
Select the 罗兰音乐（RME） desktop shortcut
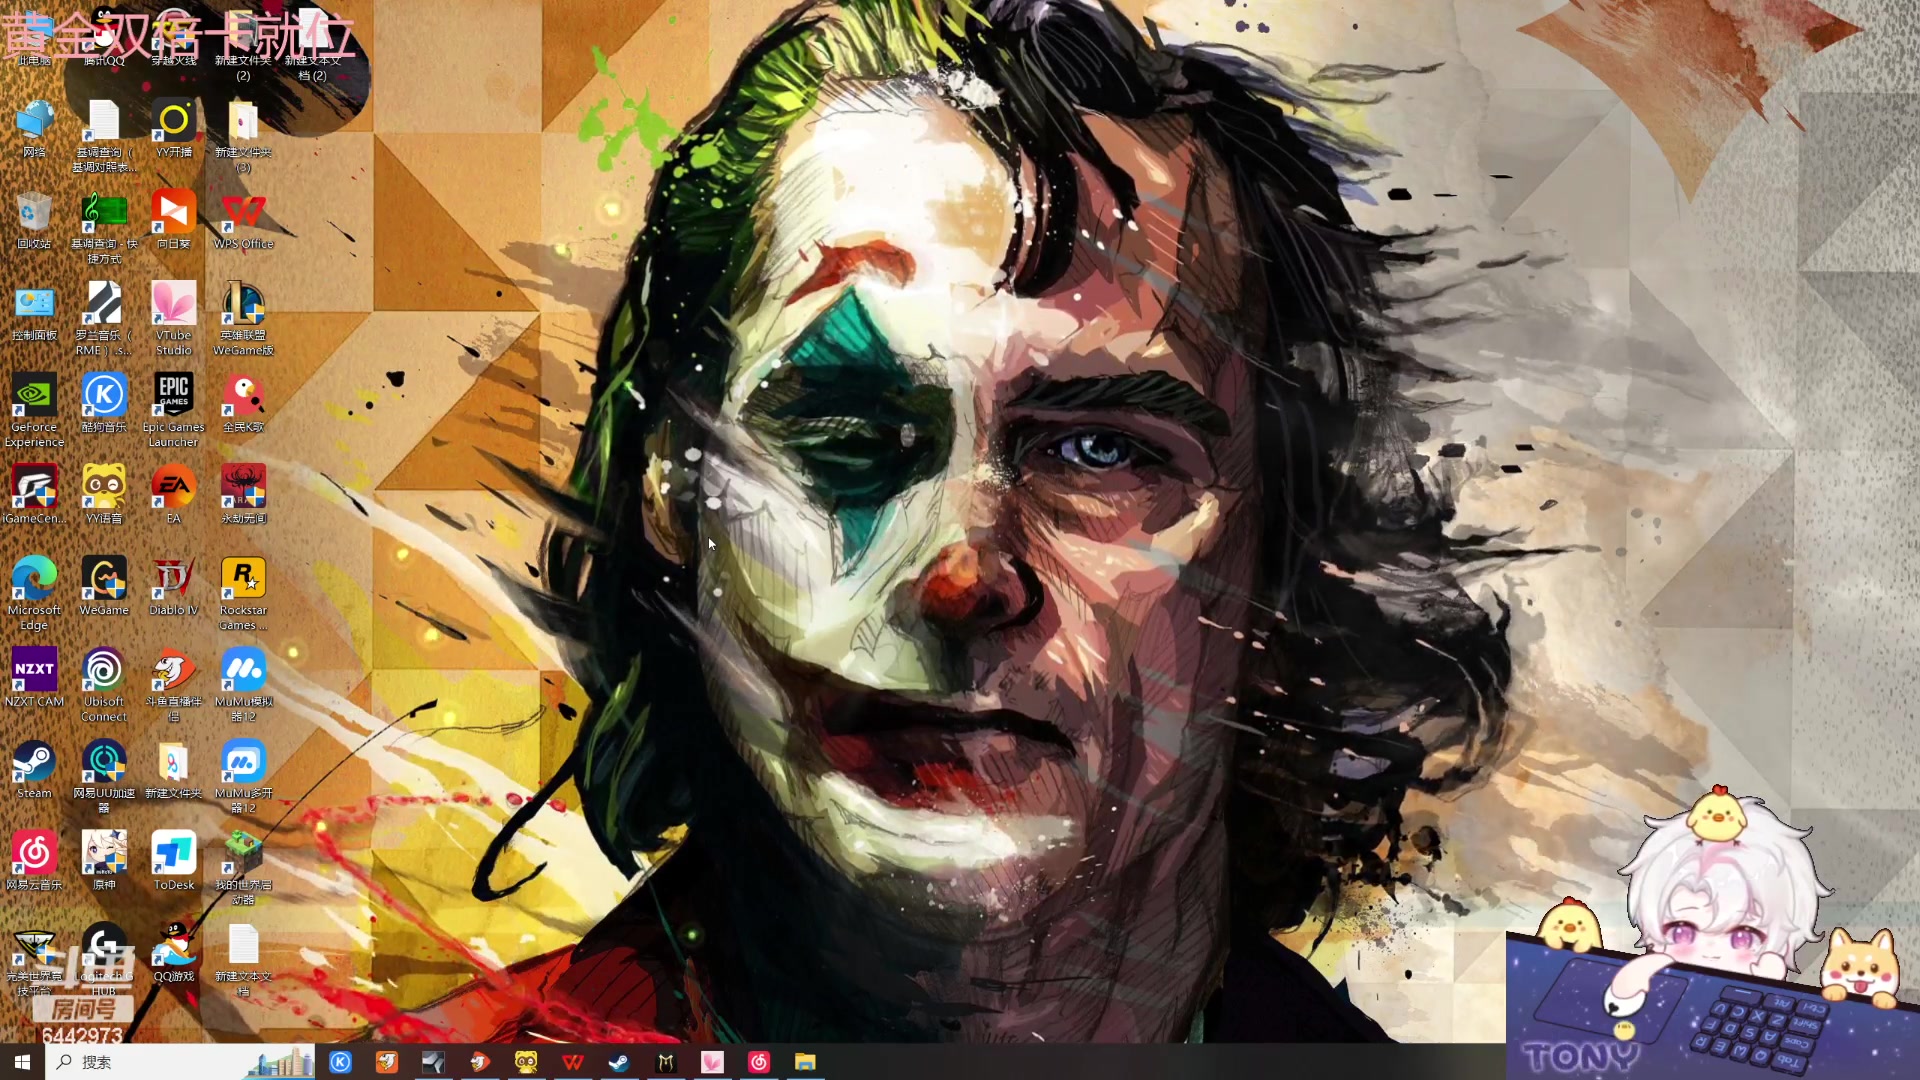pos(104,319)
